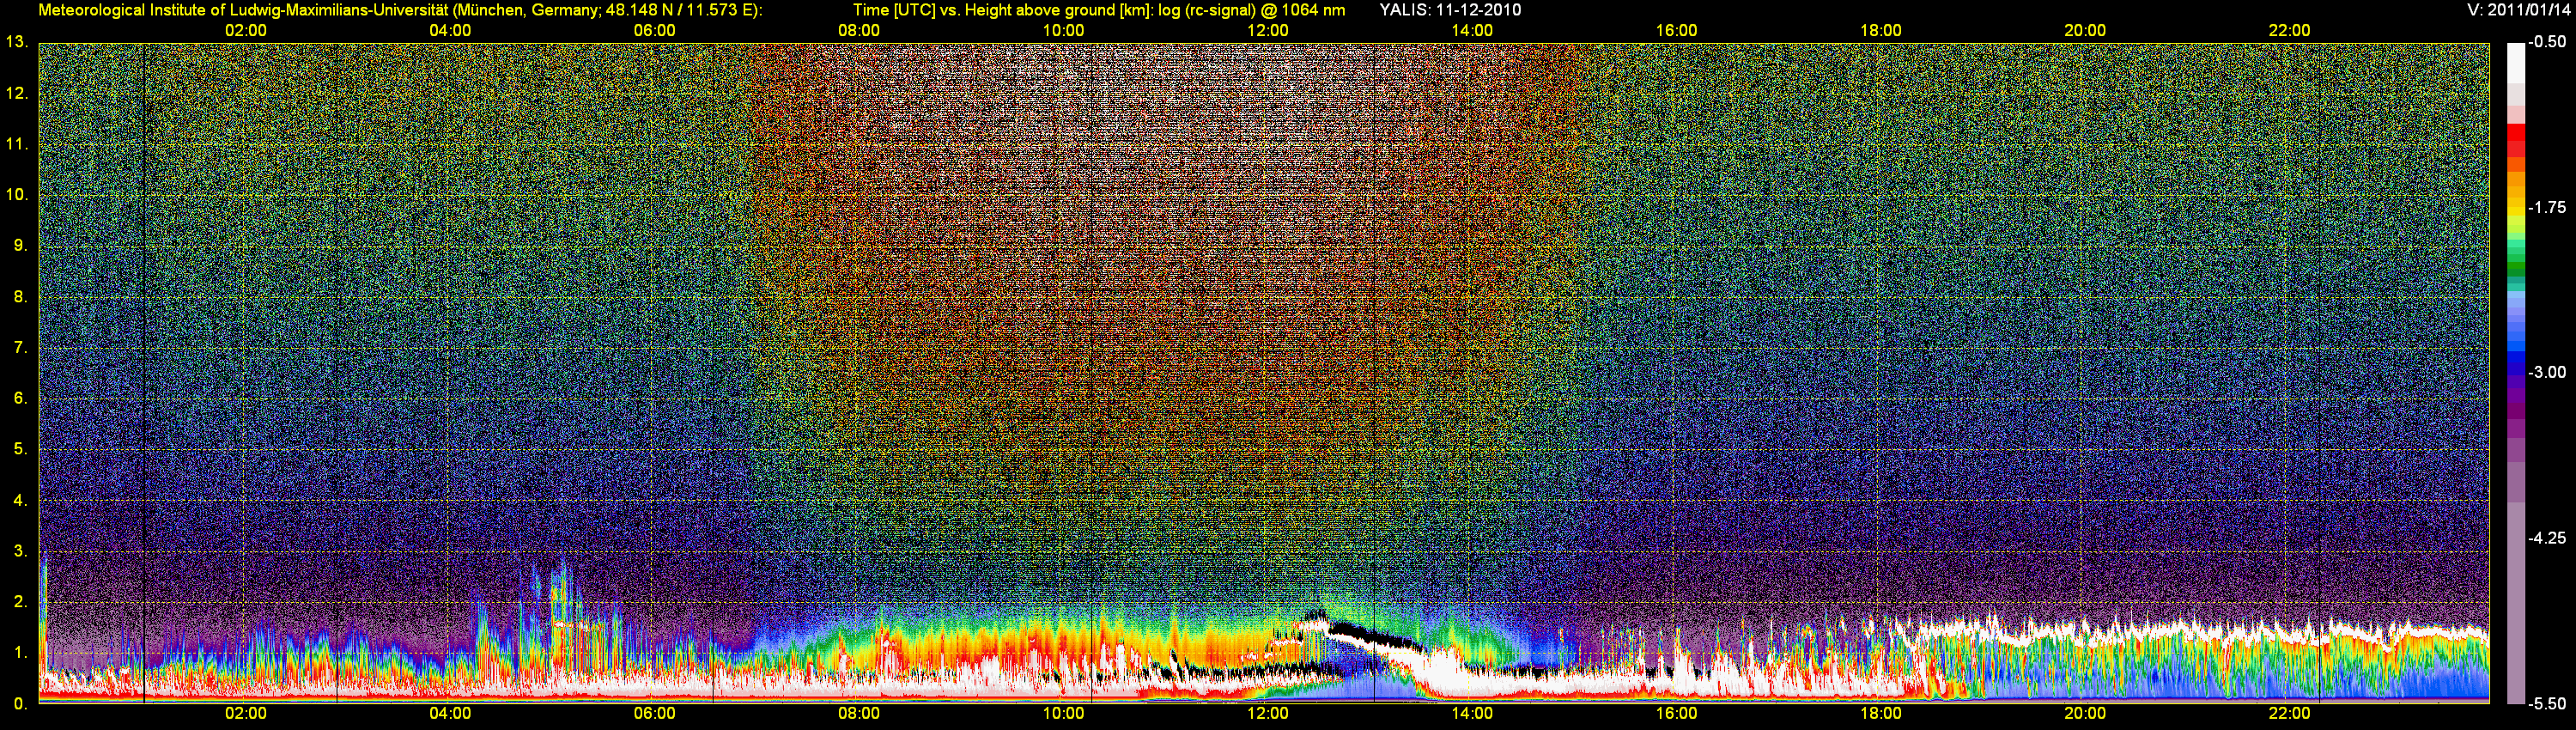Click the 18:00 label on the bottom time axis
The height and width of the screenshot is (730, 2576).
tap(1881, 714)
